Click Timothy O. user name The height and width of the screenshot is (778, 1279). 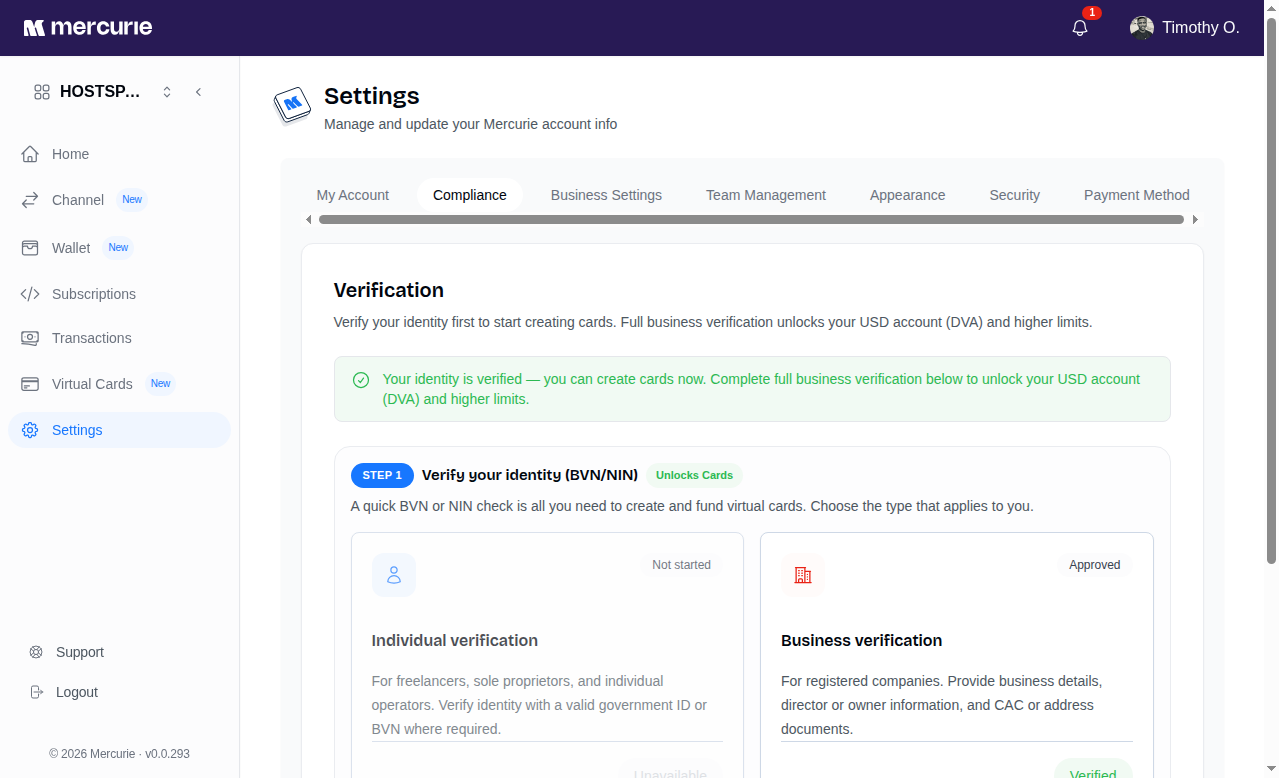[1201, 28]
